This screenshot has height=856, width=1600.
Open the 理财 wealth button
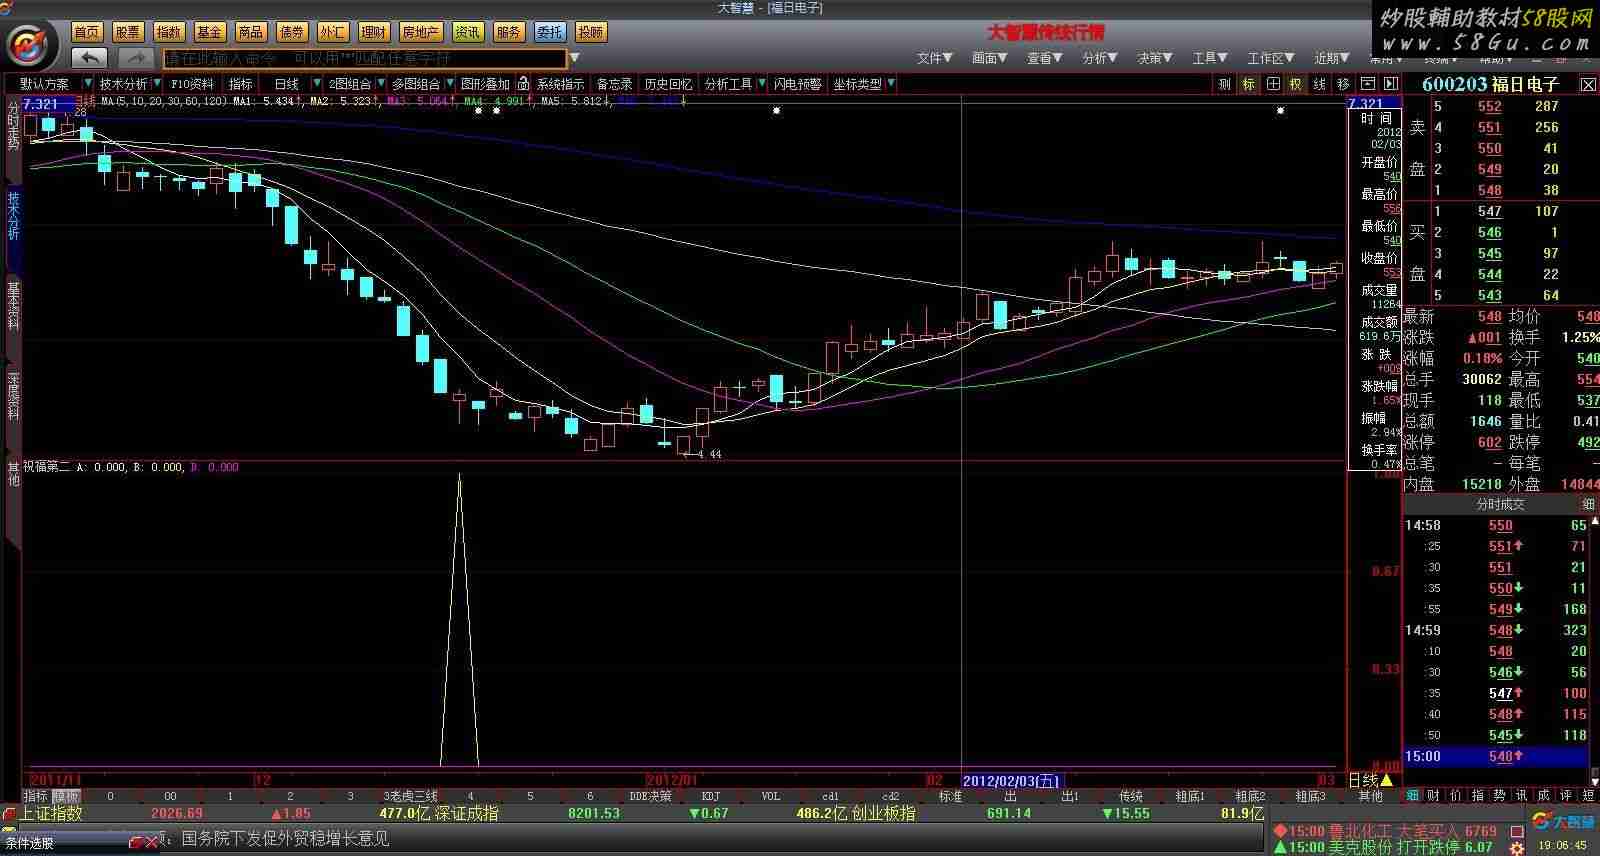click(x=373, y=32)
